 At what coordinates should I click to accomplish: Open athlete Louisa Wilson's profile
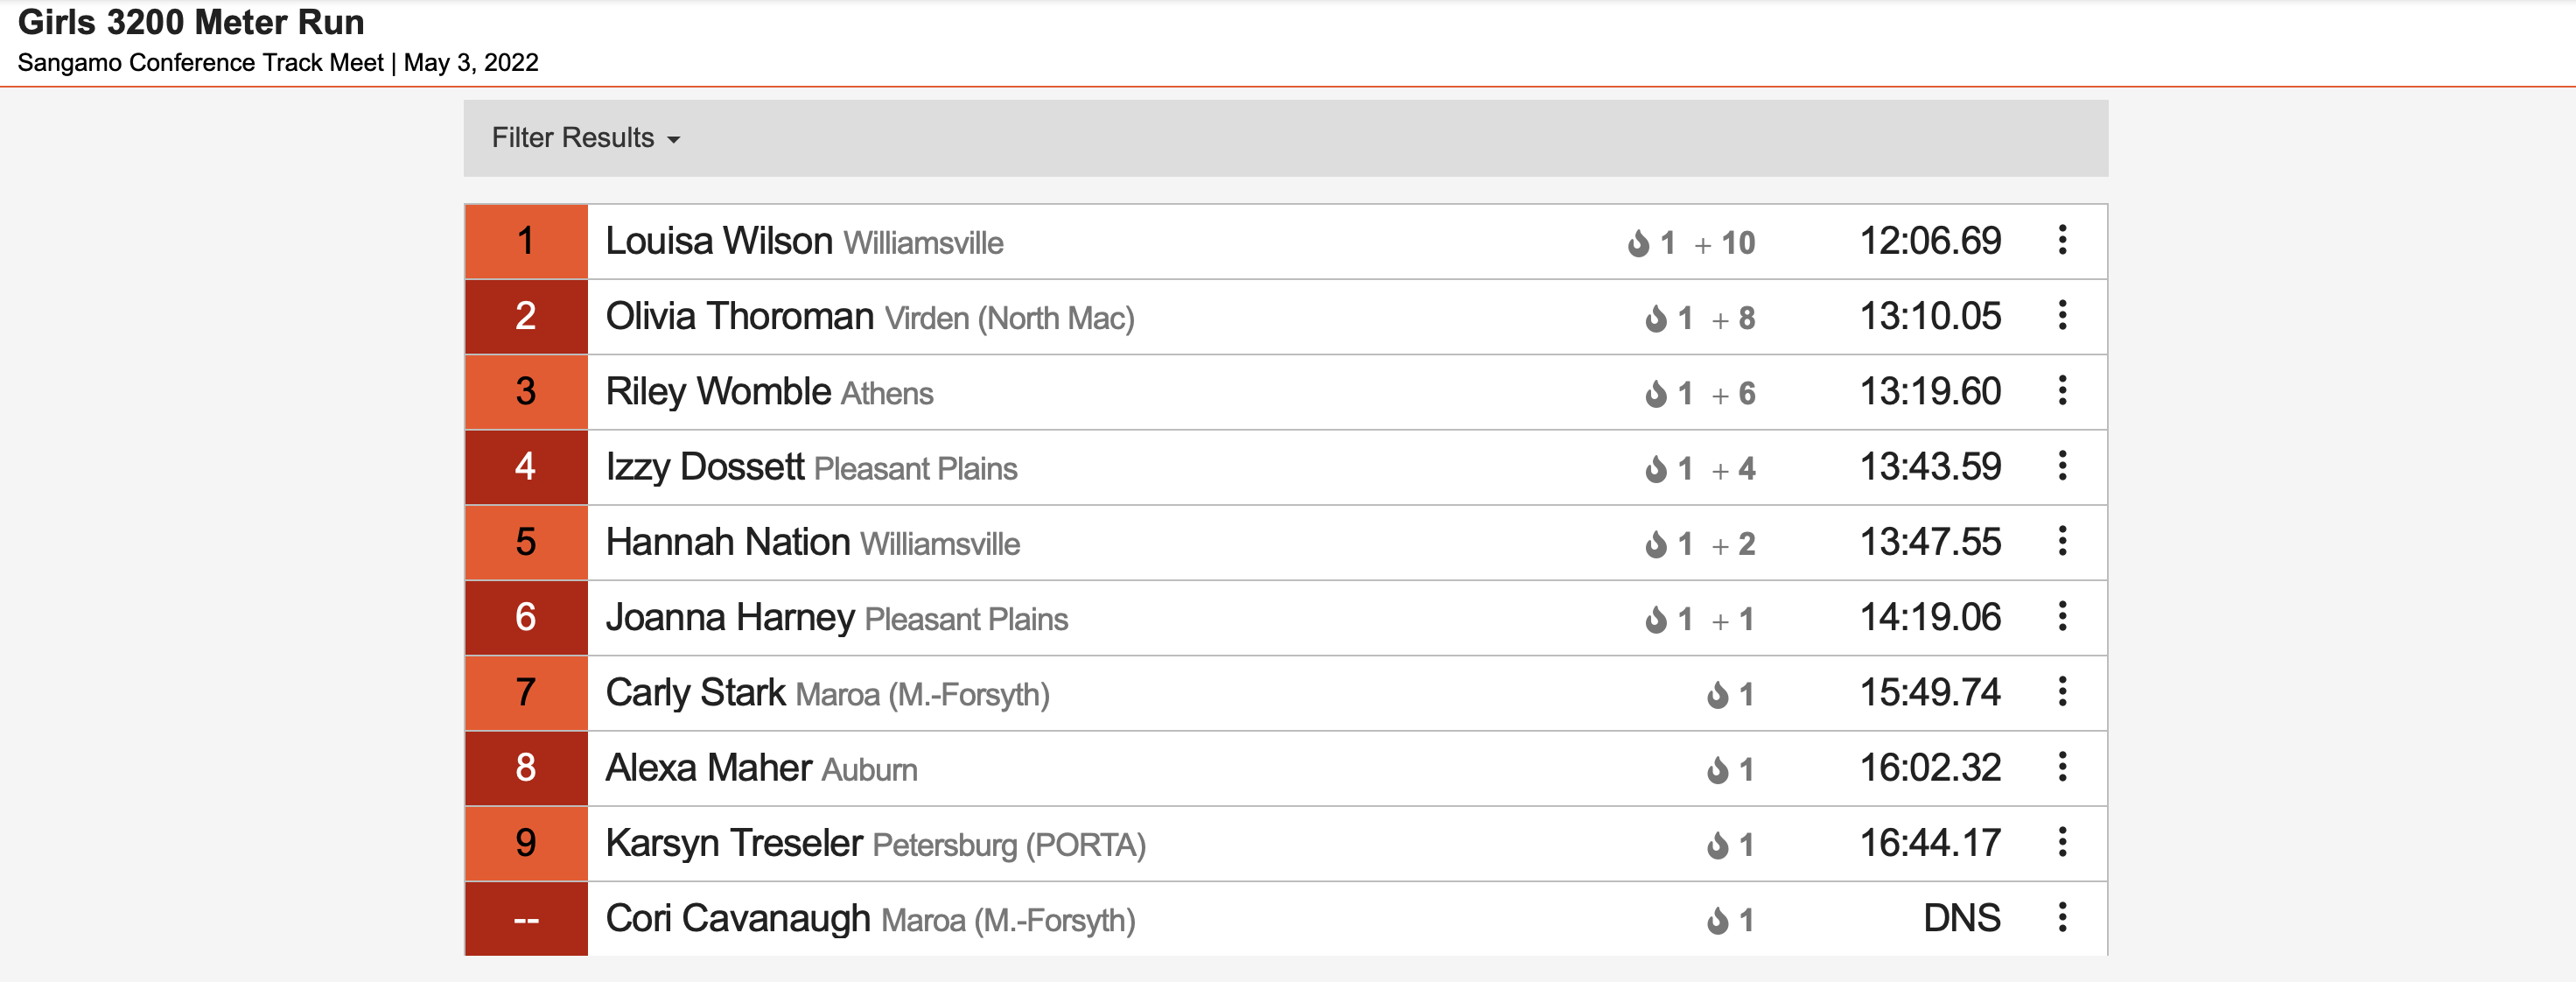point(719,241)
